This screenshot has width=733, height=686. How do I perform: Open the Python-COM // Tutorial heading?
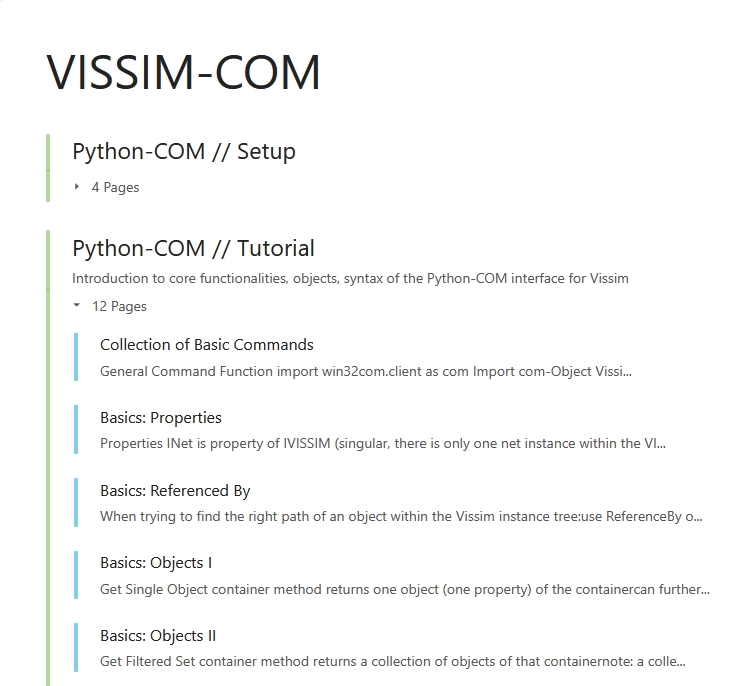click(x=193, y=248)
